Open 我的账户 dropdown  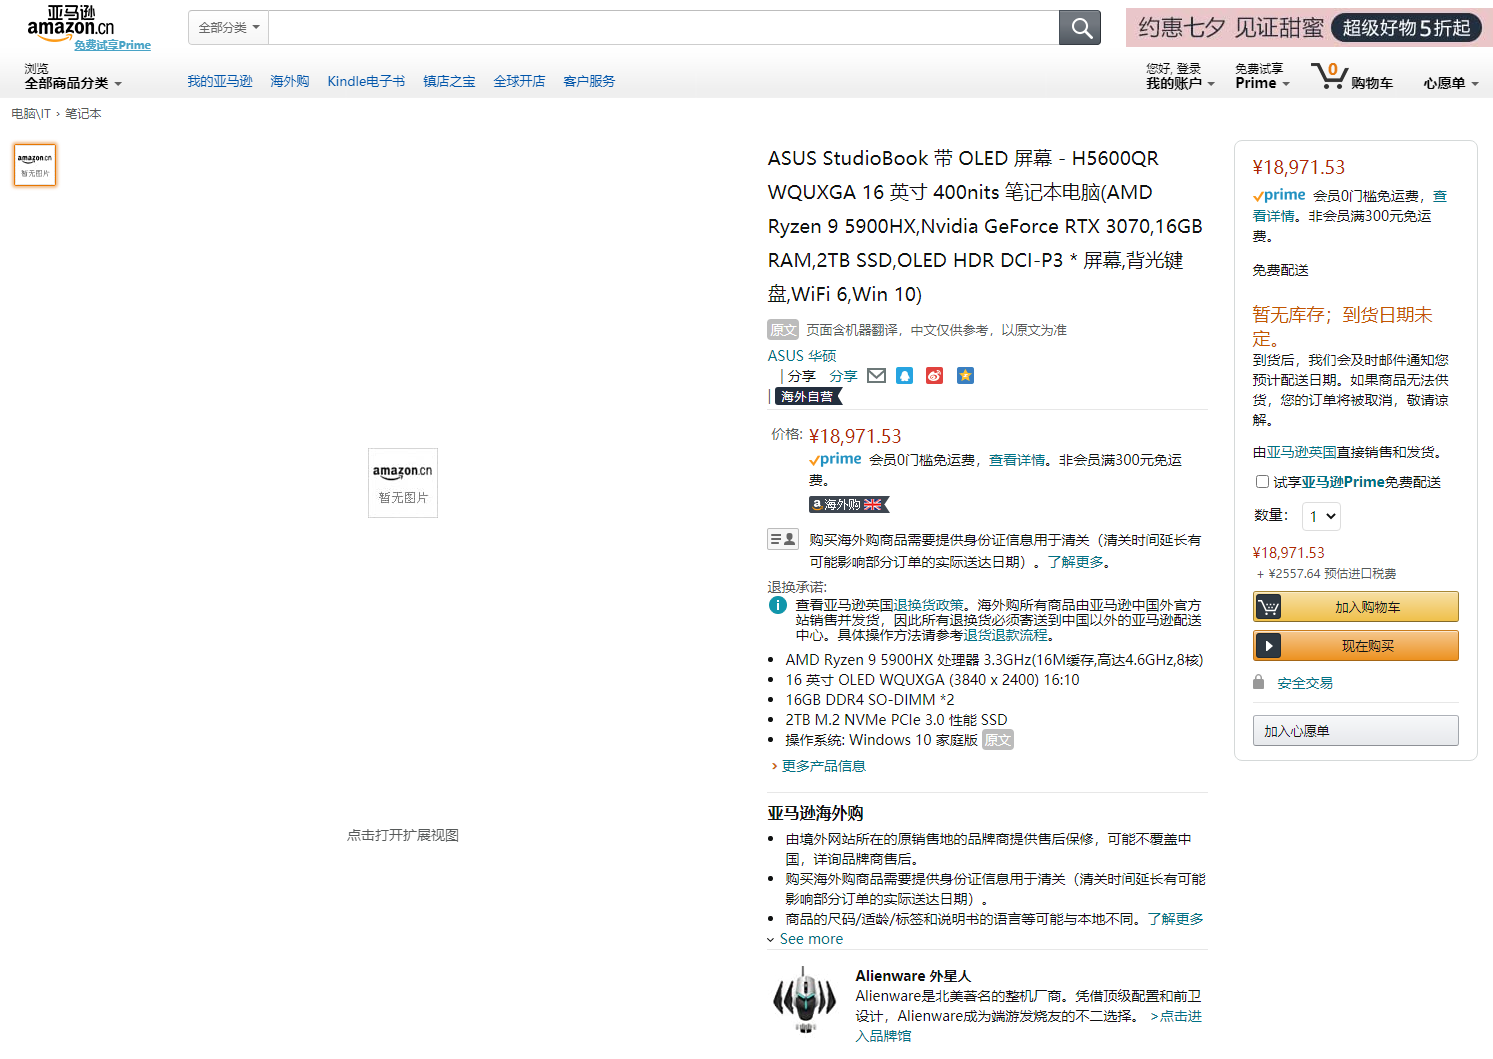[1180, 84]
